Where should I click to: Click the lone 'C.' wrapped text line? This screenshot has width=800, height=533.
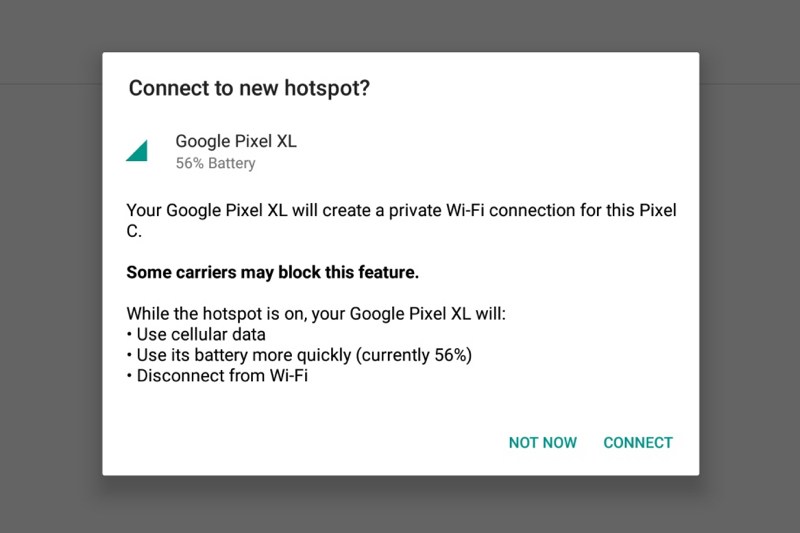[134, 231]
